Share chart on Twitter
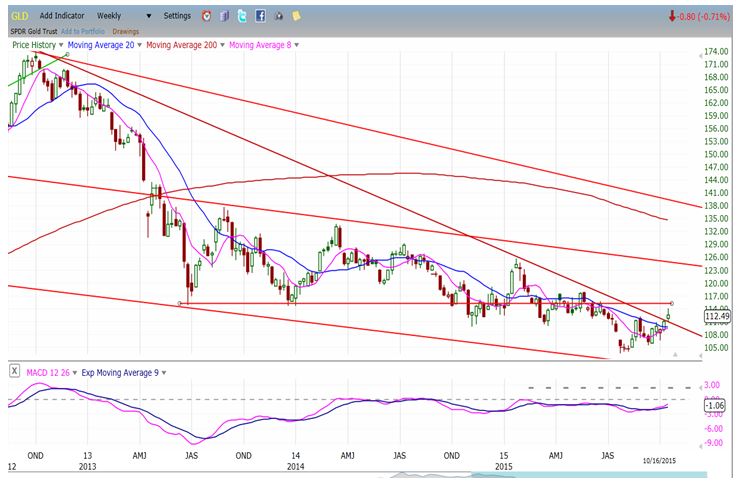The width and height of the screenshot is (741, 487). tap(242, 16)
